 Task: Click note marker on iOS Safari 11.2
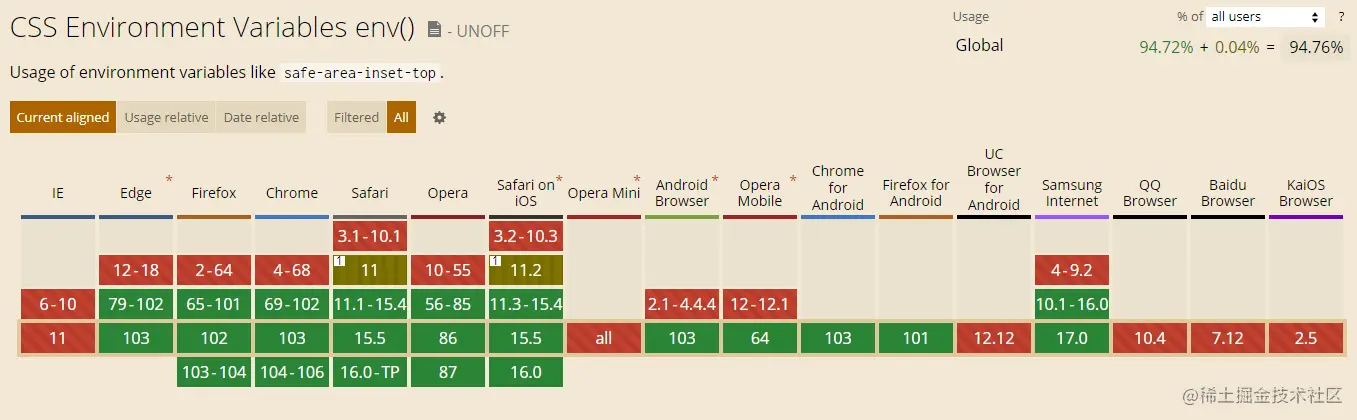point(495,260)
